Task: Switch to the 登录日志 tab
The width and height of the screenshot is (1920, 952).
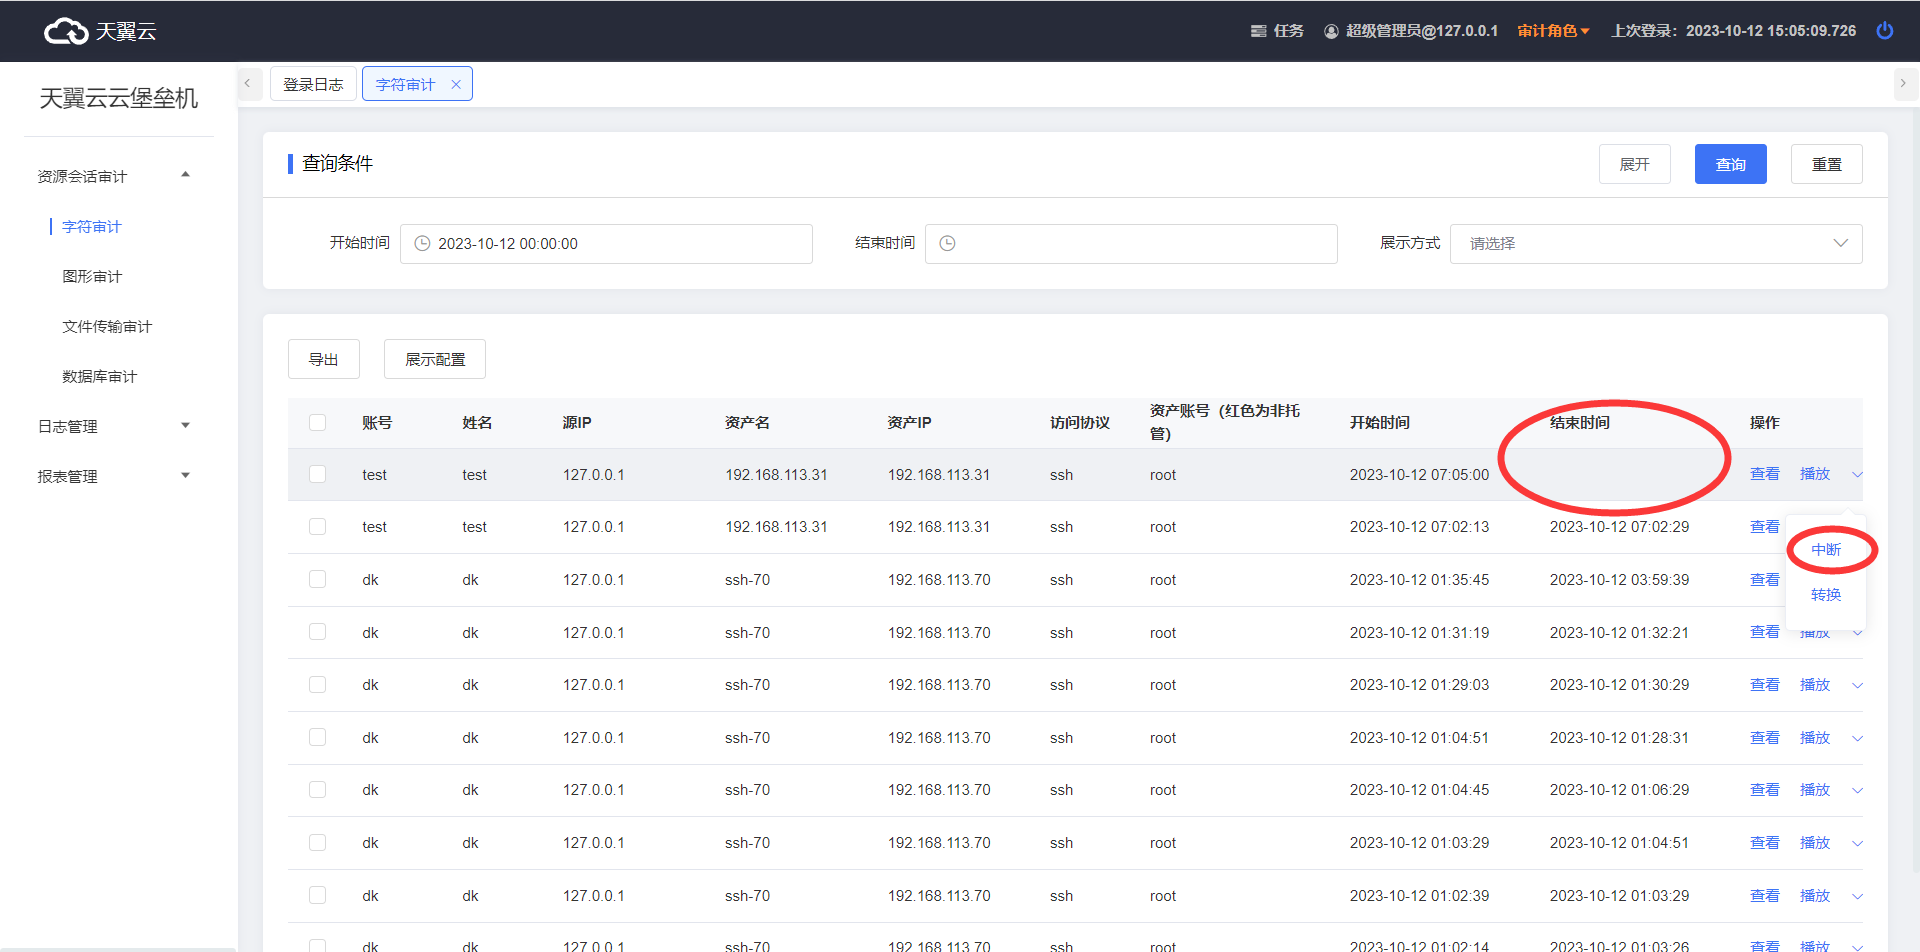Action: [313, 85]
